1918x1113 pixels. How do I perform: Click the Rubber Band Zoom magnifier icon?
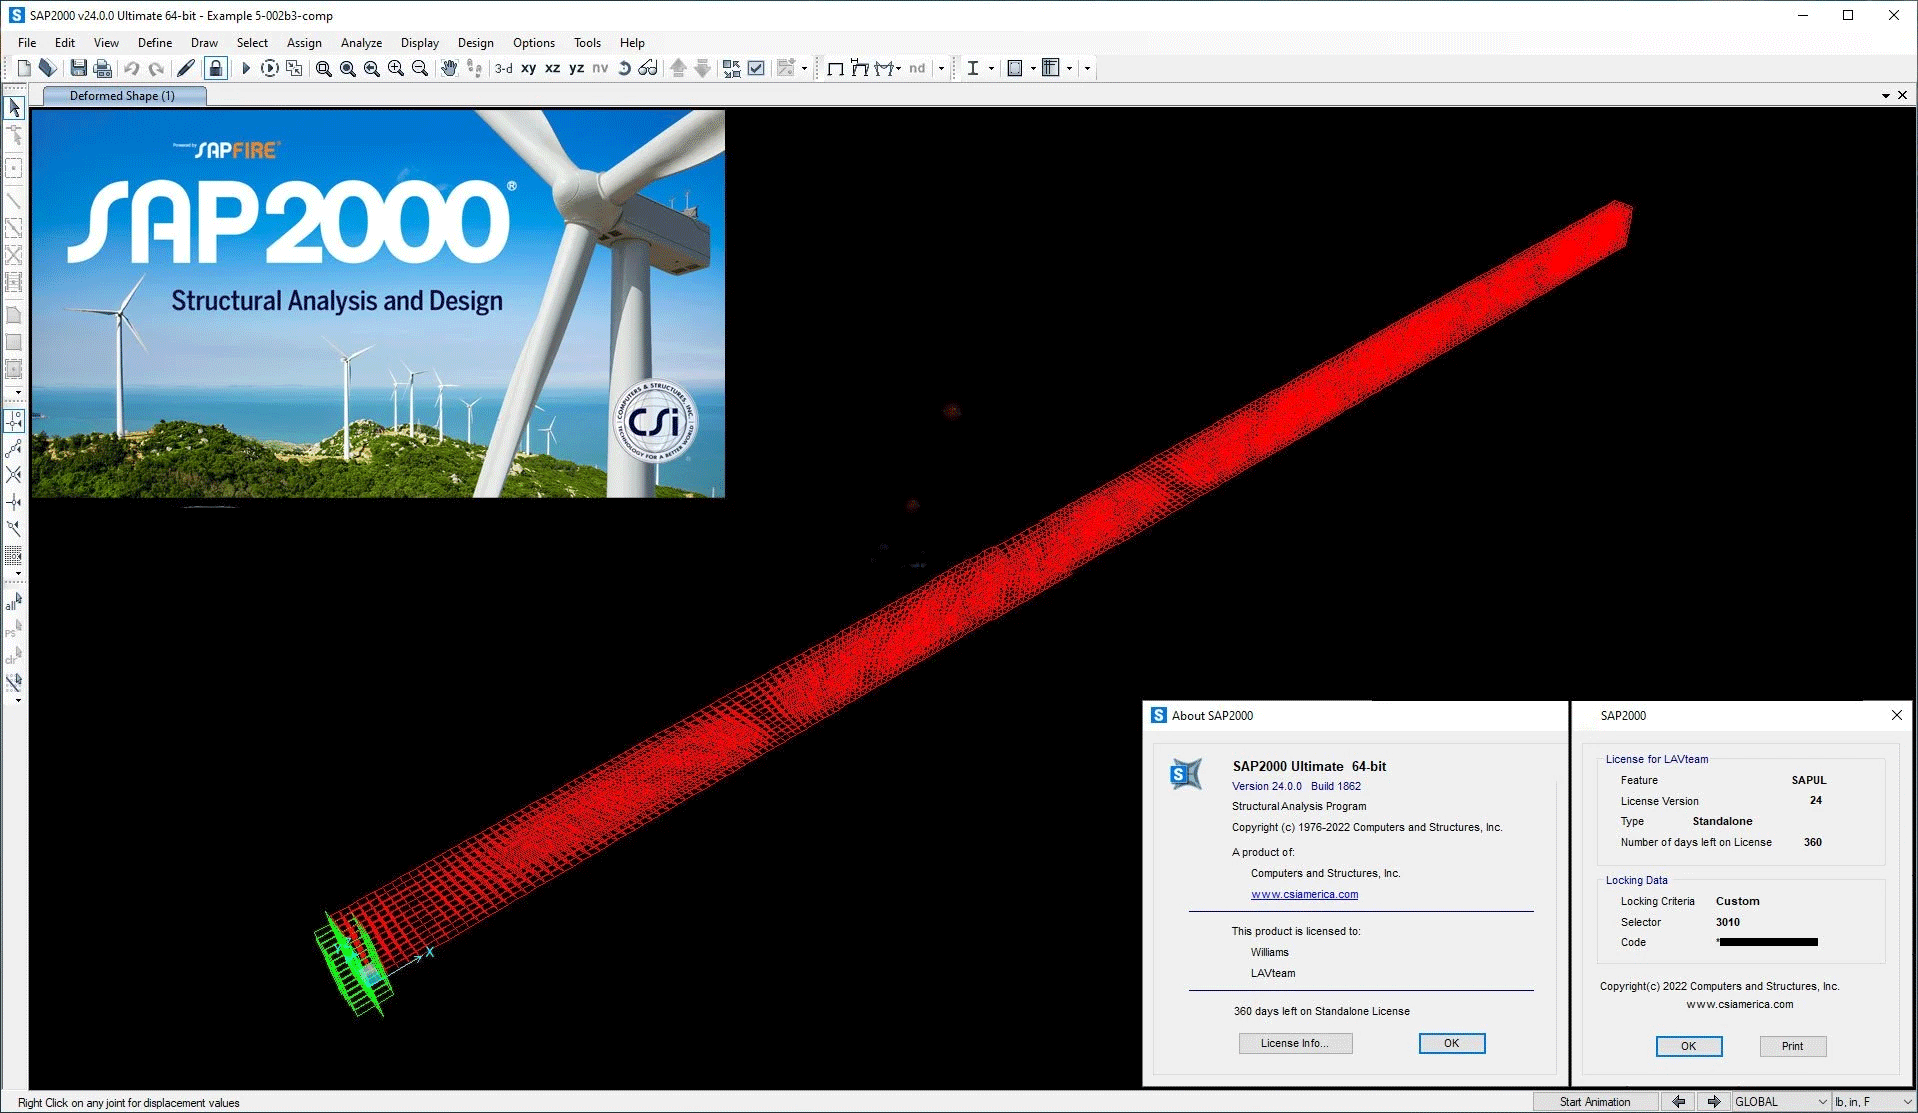click(323, 68)
